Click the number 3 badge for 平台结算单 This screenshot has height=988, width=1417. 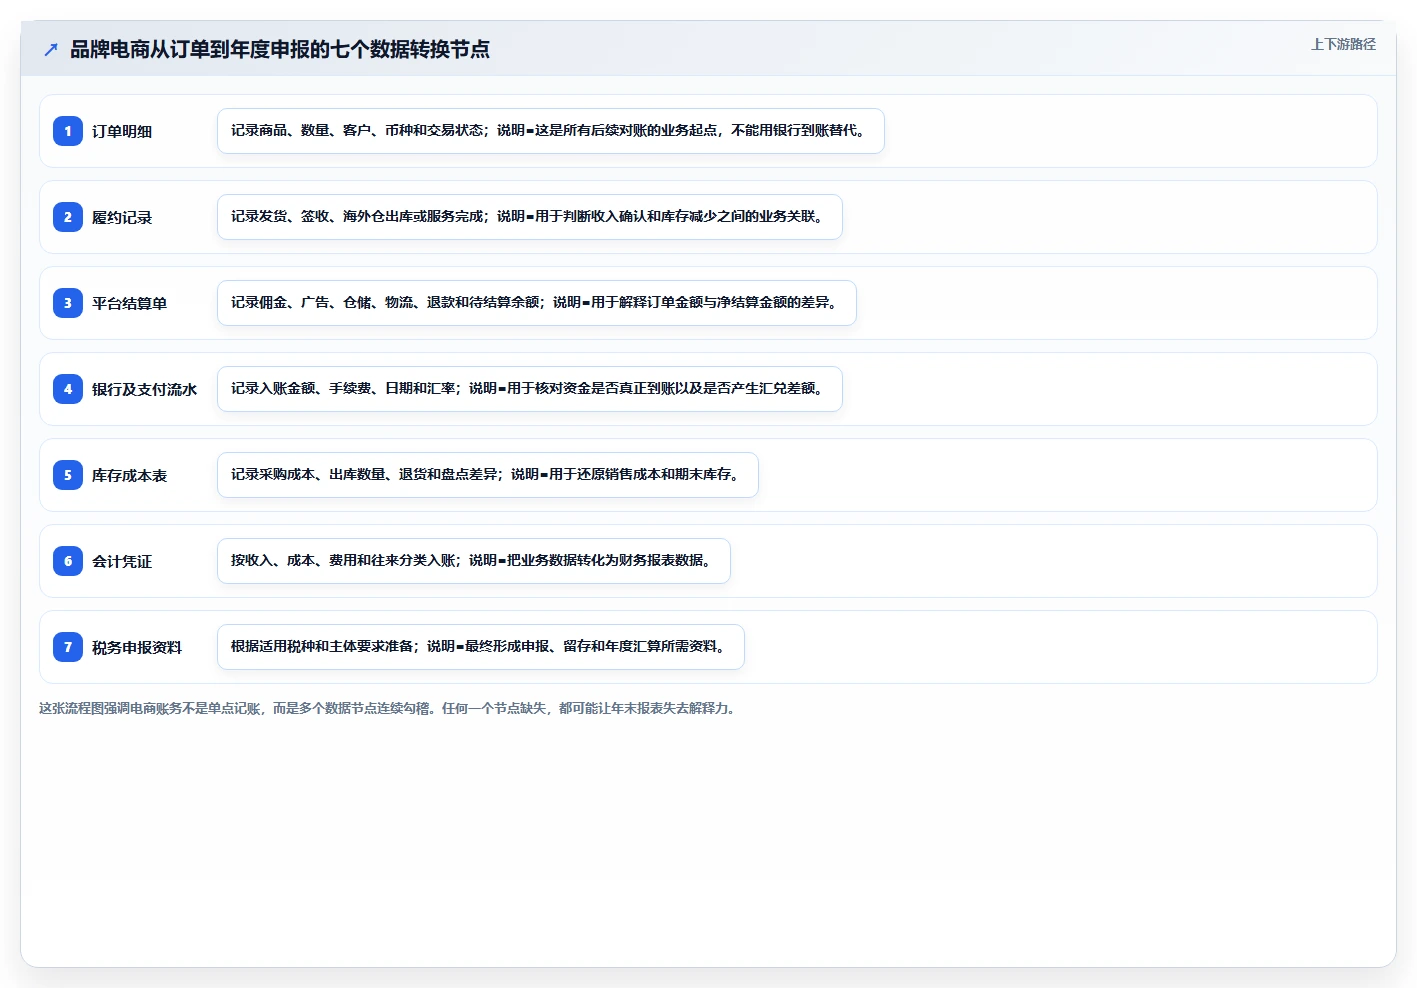point(68,303)
